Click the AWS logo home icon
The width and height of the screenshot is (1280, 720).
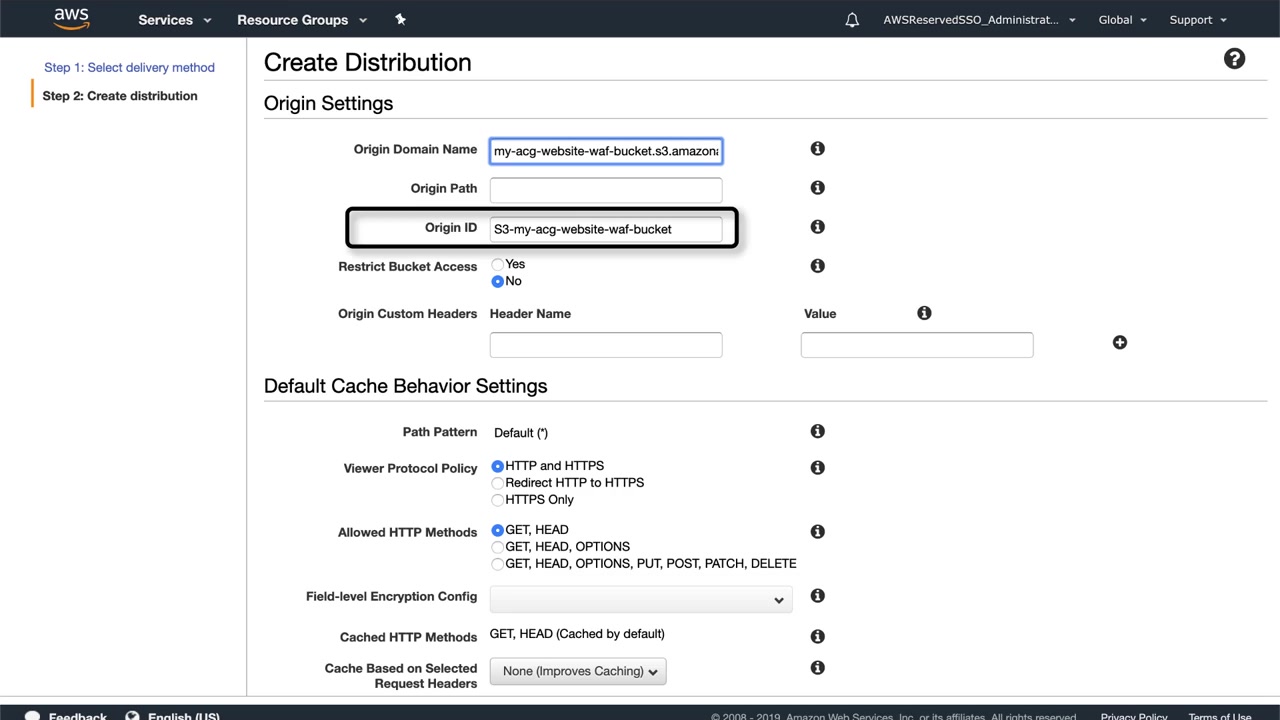[x=71, y=19]
